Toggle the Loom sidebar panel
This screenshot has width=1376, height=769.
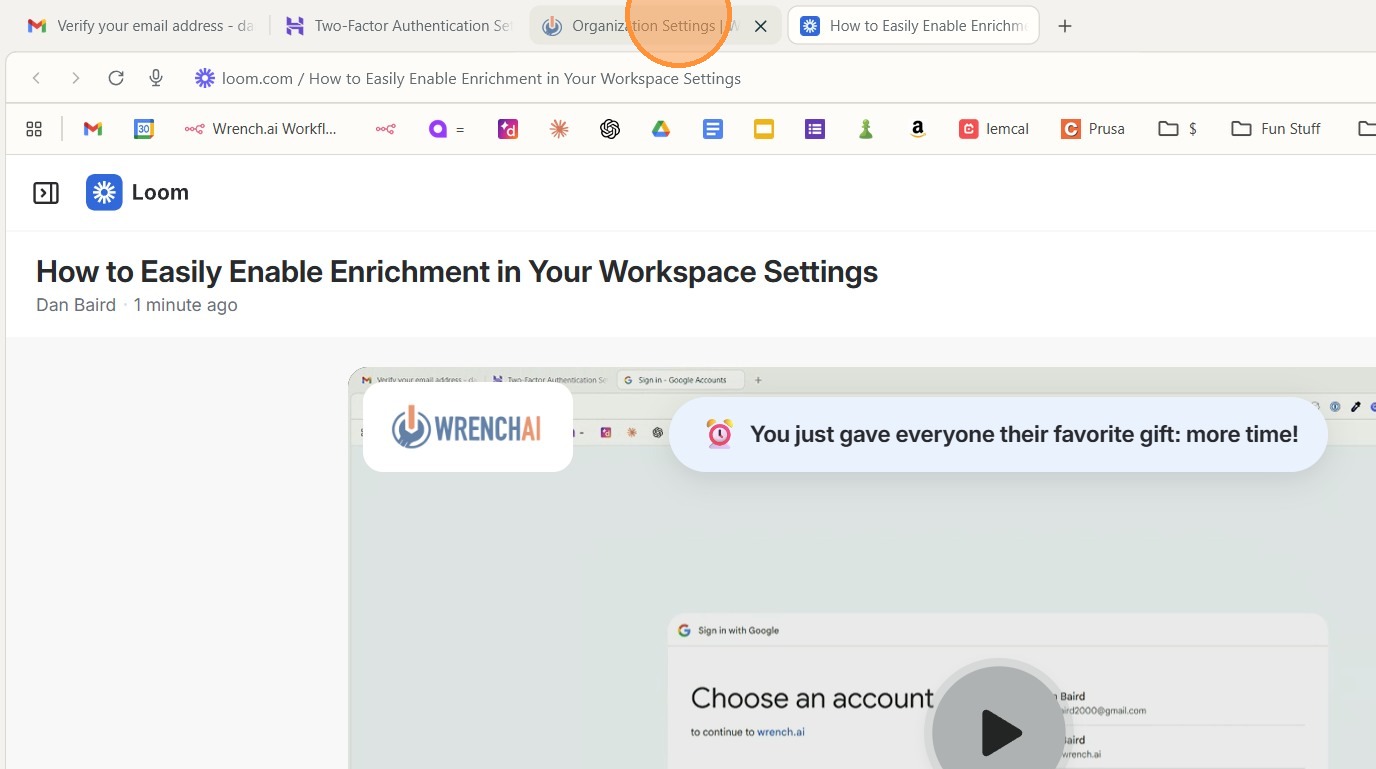tap(46, 193)
